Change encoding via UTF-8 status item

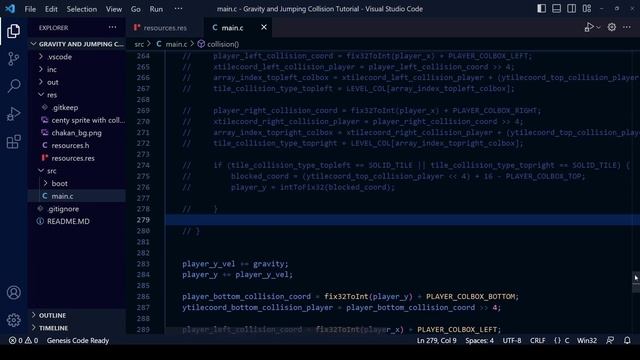point(511,340)
